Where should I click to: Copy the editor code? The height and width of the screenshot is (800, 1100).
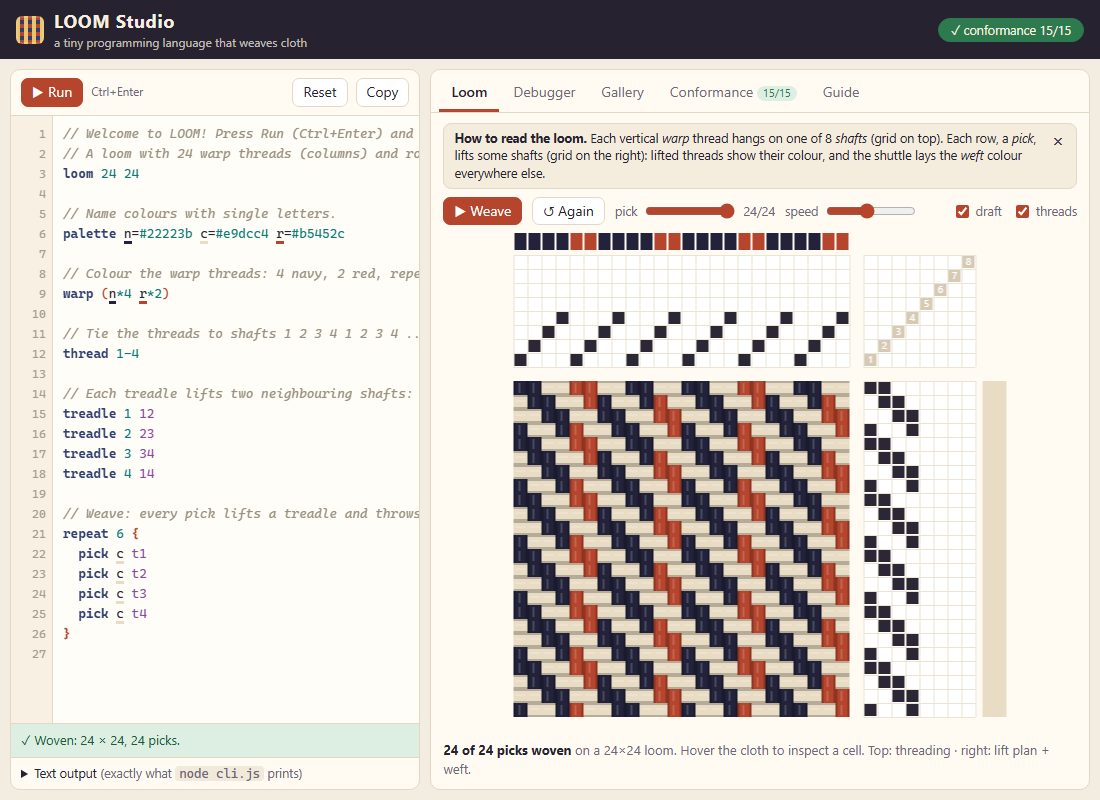(382, 93)
